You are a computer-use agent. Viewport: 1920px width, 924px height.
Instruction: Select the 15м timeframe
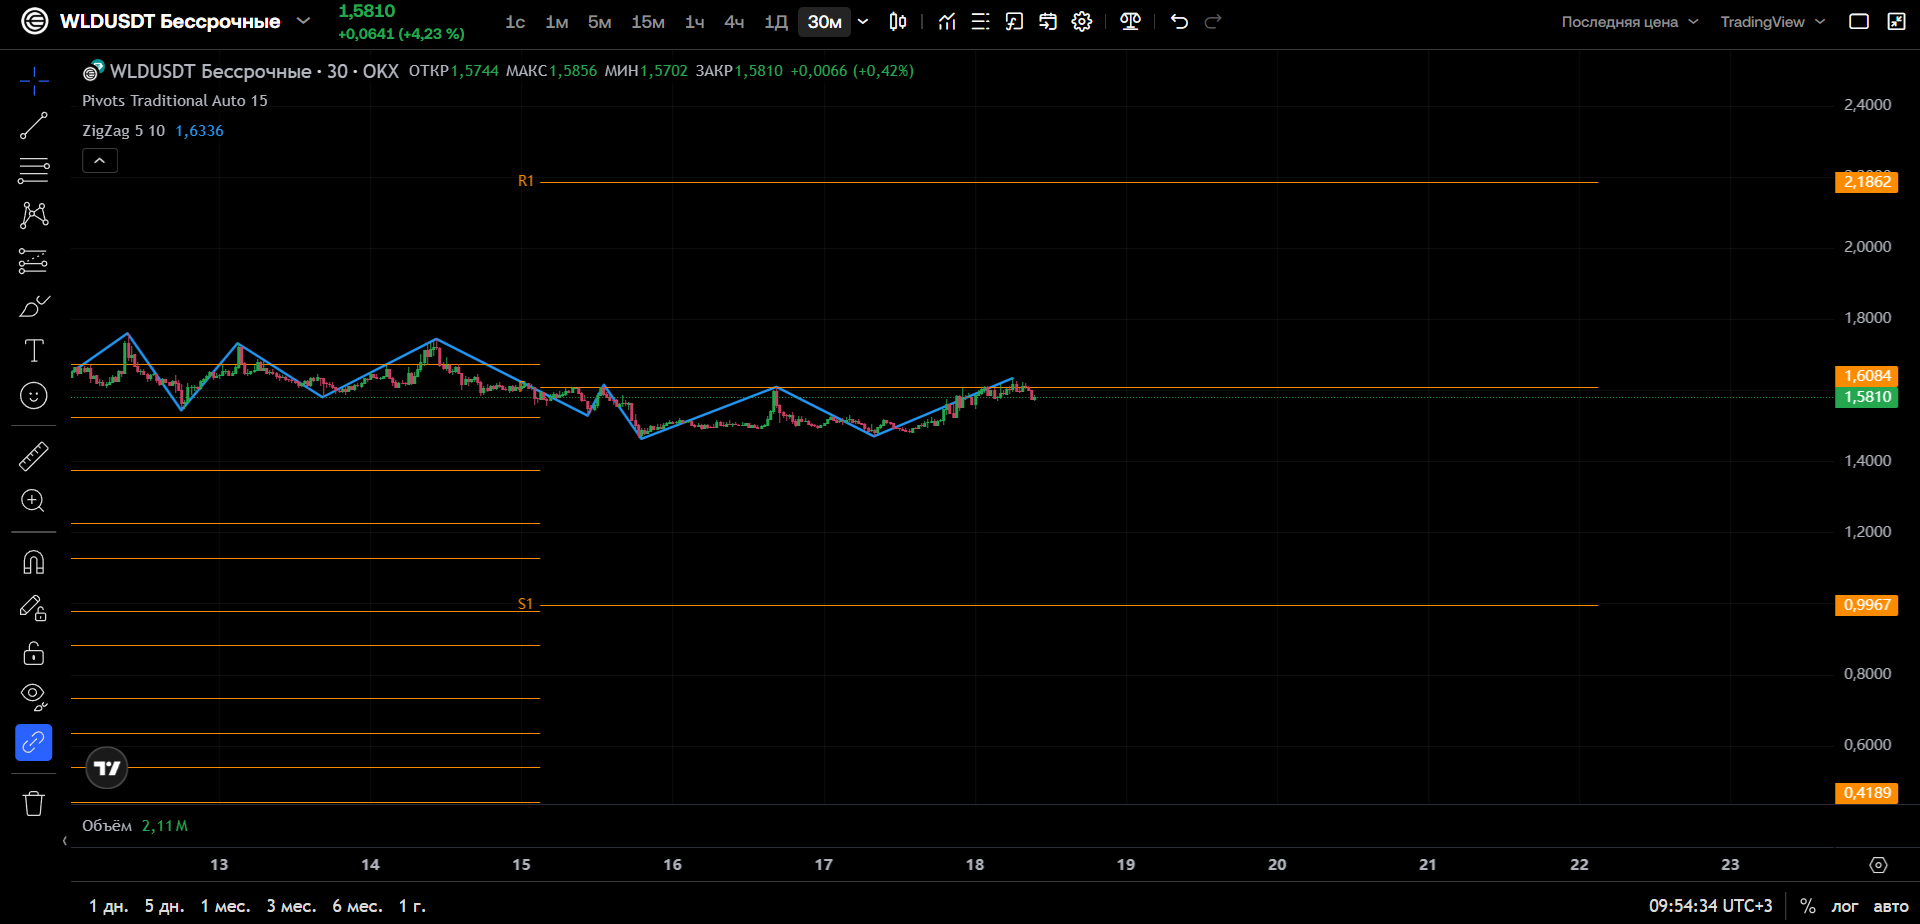648,22
